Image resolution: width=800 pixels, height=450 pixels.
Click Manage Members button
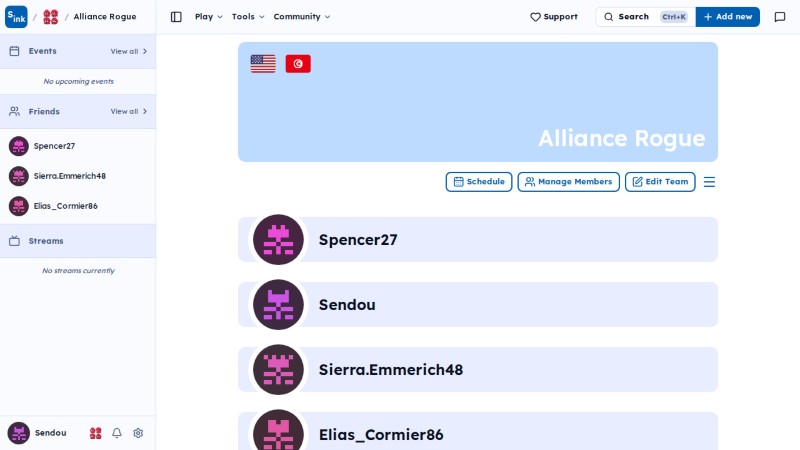(x=568, y=182)
